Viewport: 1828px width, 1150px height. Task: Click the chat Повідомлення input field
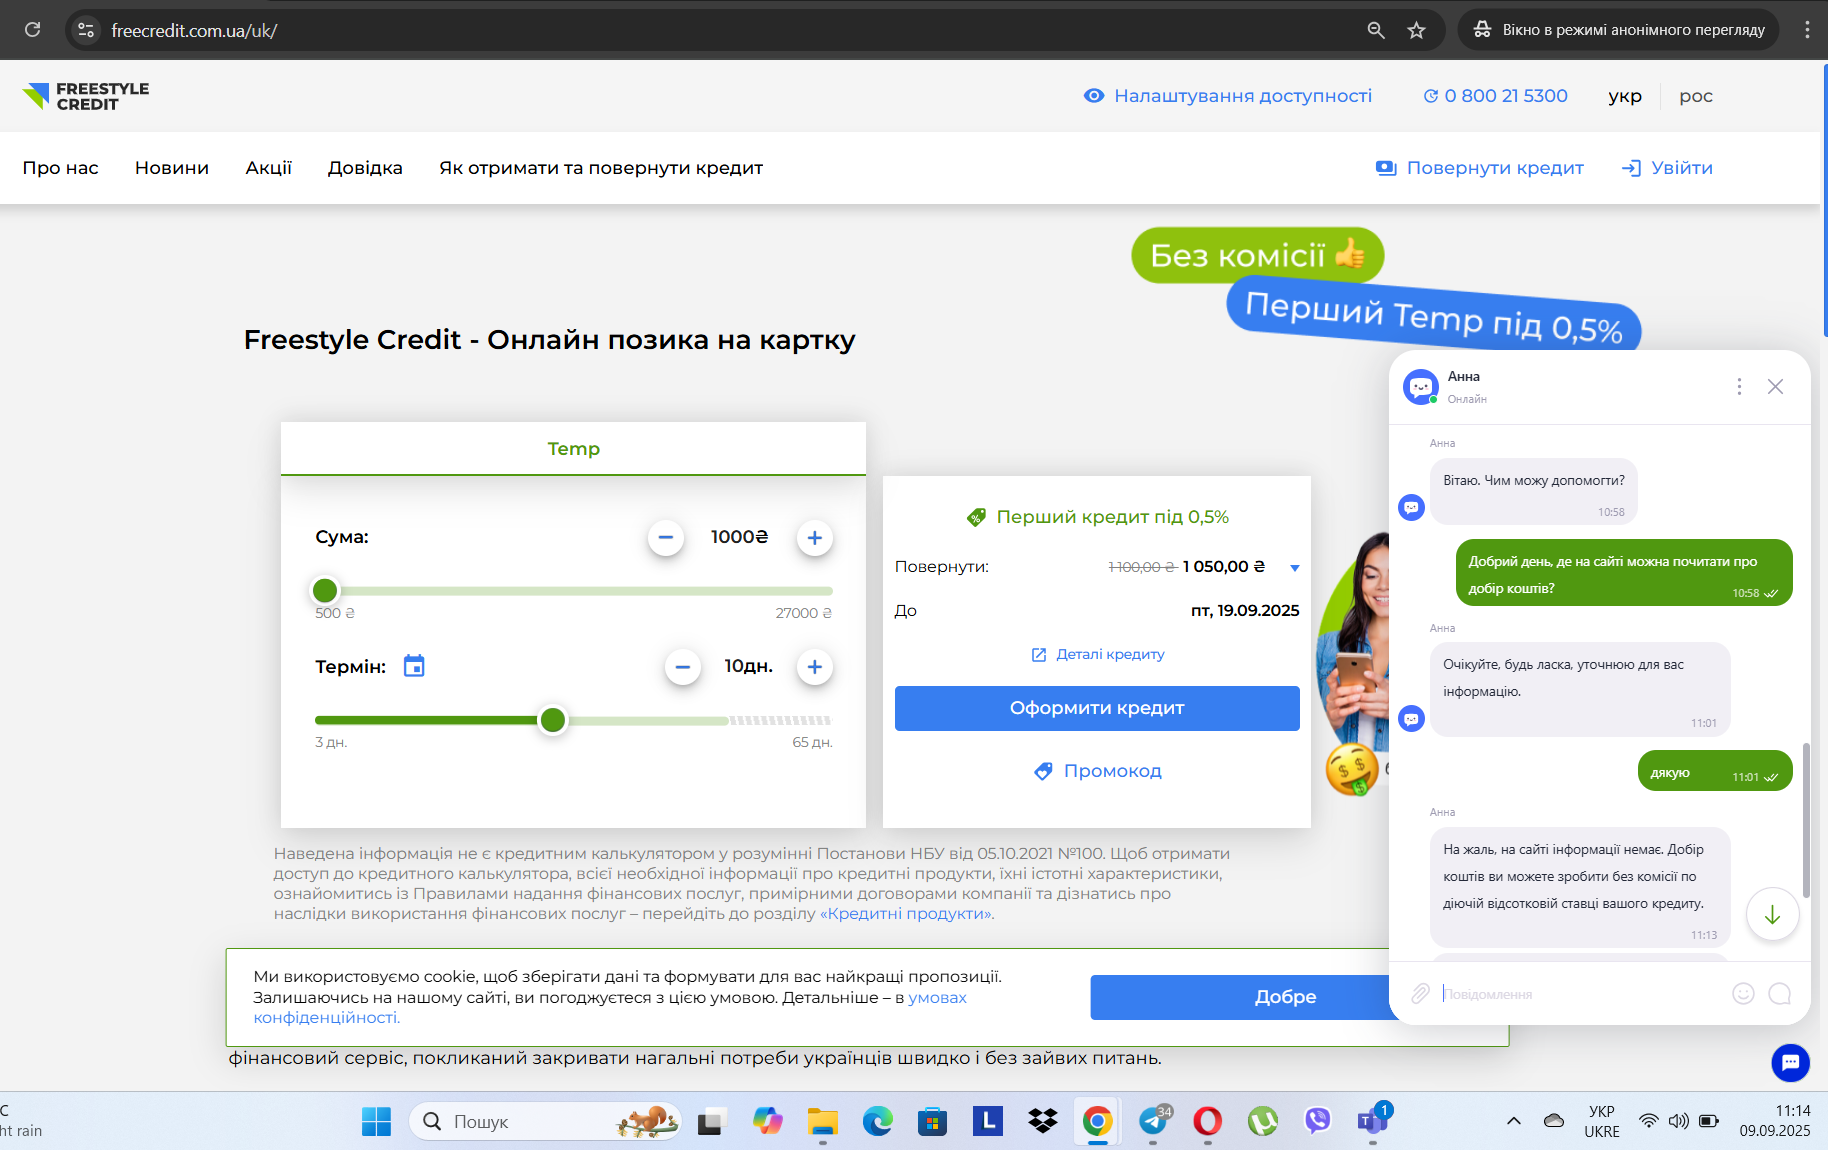tap(1580, 994)
